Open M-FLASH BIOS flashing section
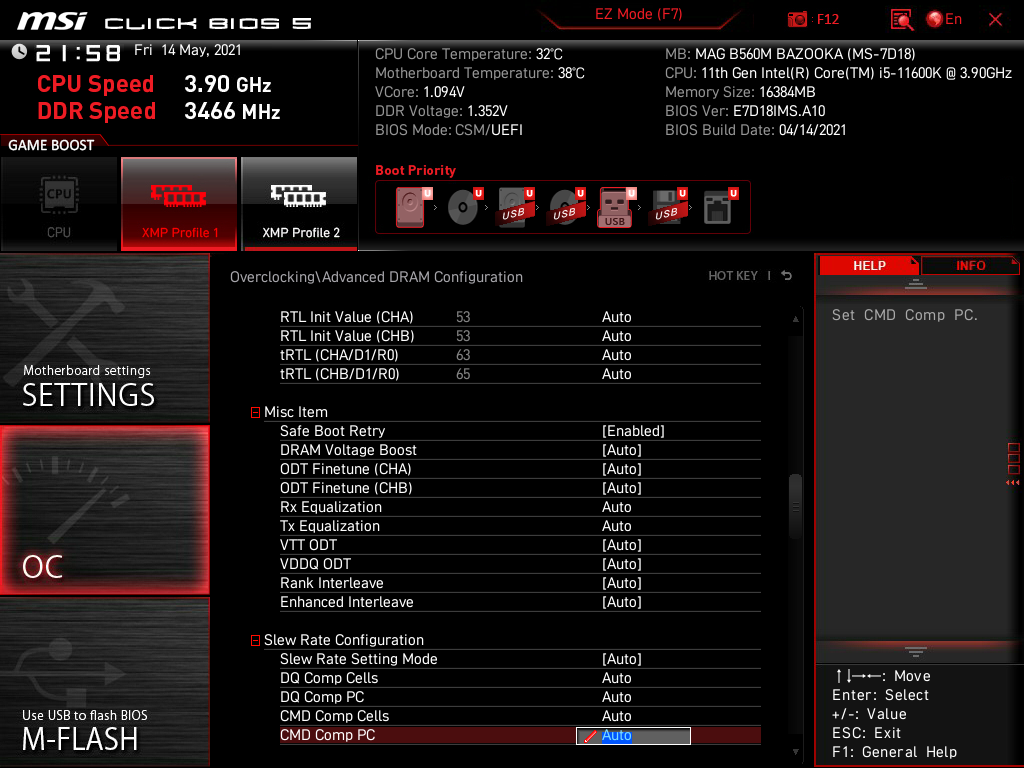This screenshot has height=768, width=1024. [104, 682]
